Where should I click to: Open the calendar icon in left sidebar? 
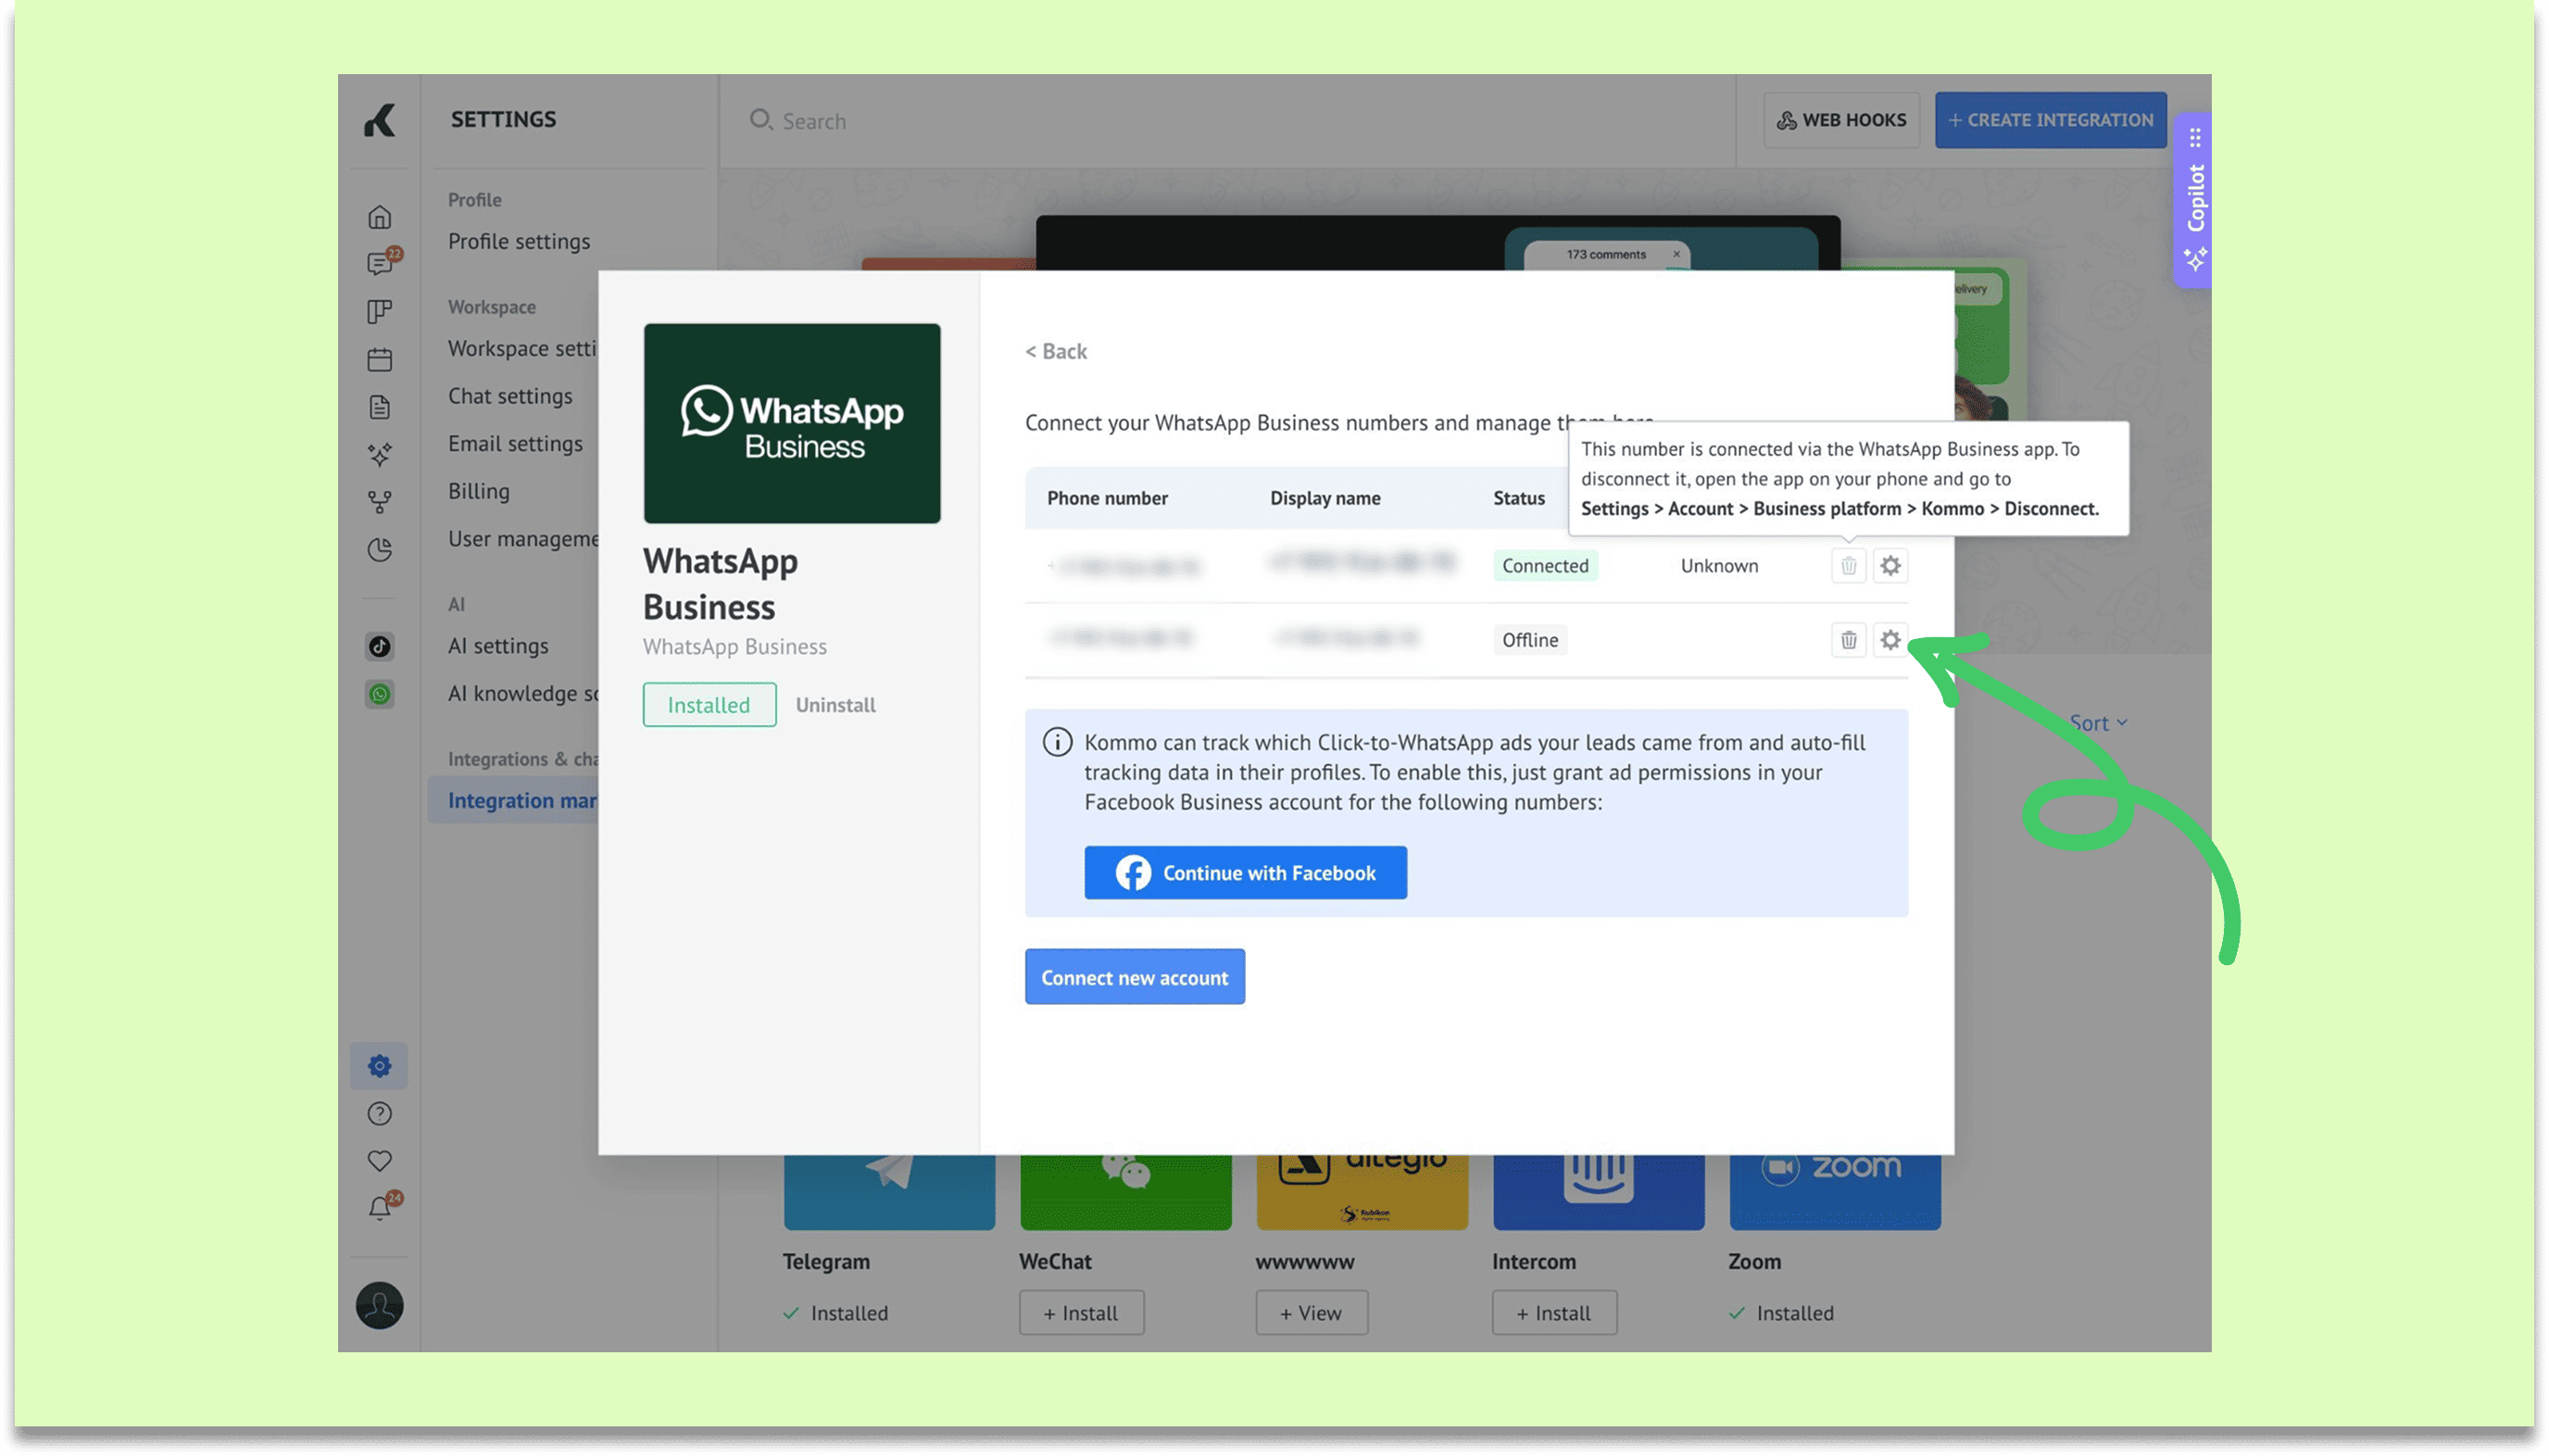tap(380, 359)
